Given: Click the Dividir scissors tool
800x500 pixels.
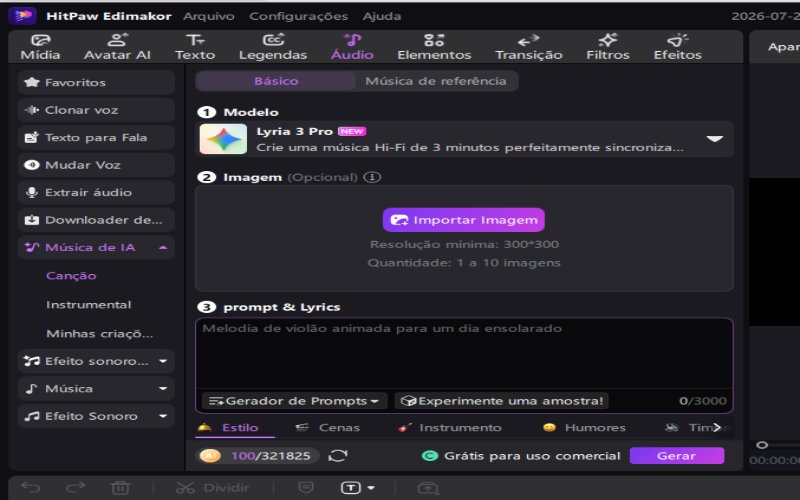Looking at the screenshot, I should 212,488.
